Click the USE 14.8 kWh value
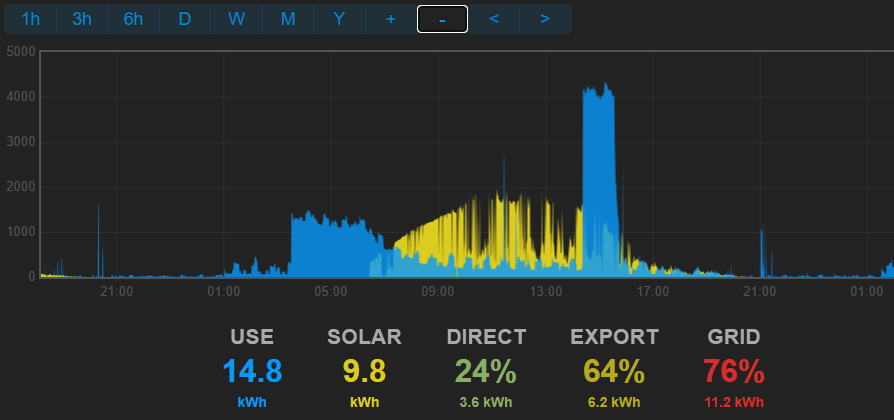Screen dimensions: 894x420 click(252, 372)
